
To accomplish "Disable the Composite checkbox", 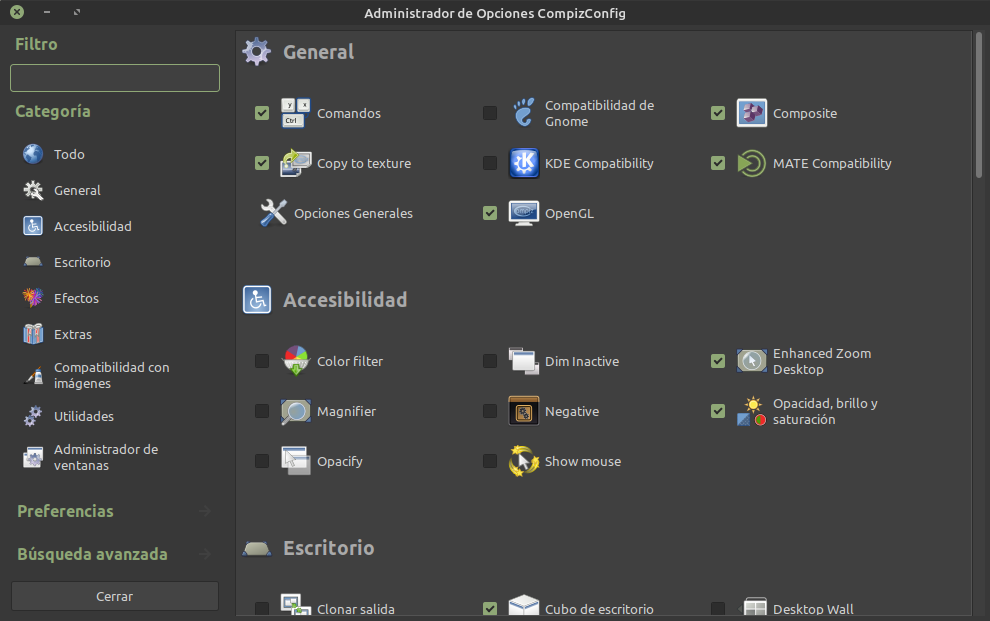I will (718, 113).
